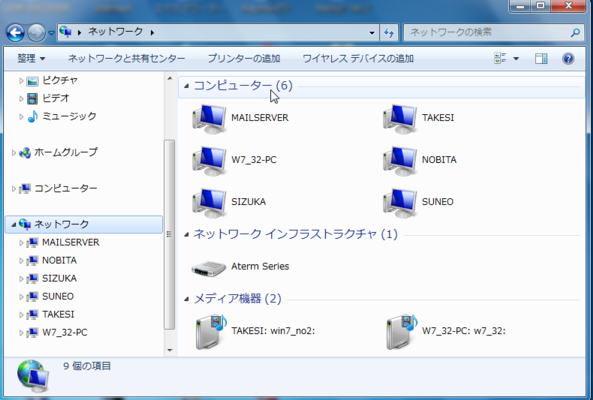The image size is (593, 400).
Task: Expand the コンピューター tree node
Action: click(x=13, y=189)
